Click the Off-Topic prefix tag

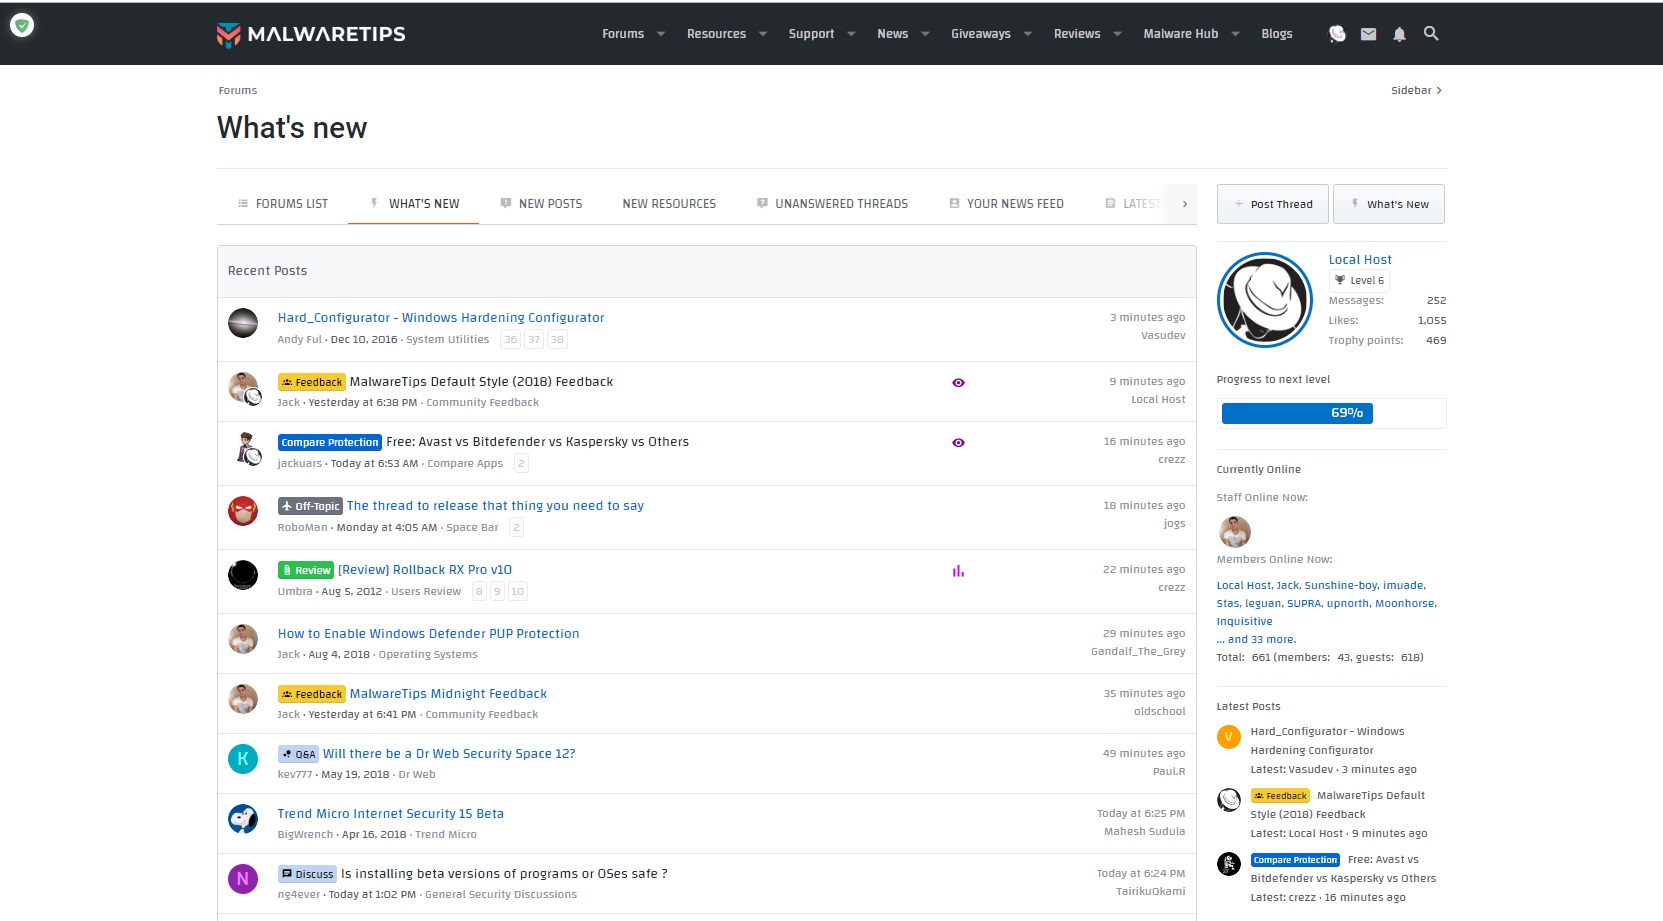pos(310,506)
